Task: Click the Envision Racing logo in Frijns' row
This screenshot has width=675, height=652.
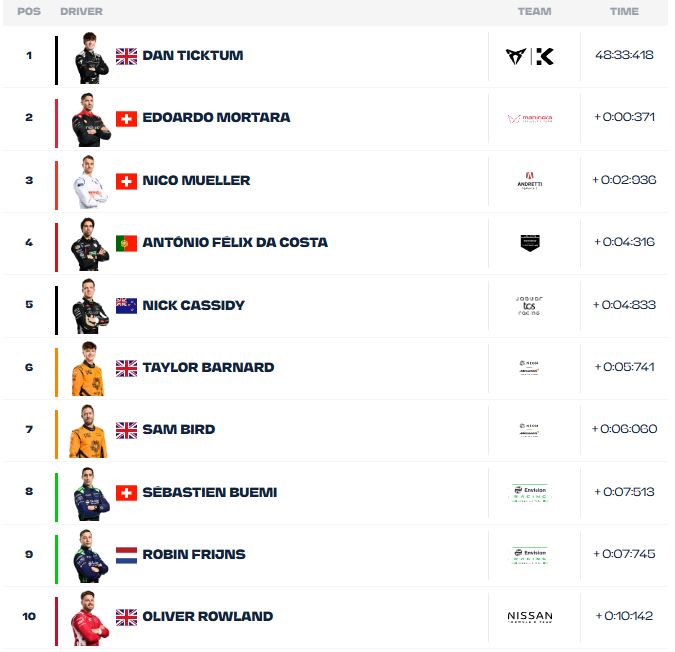Action: pos(529,554)
